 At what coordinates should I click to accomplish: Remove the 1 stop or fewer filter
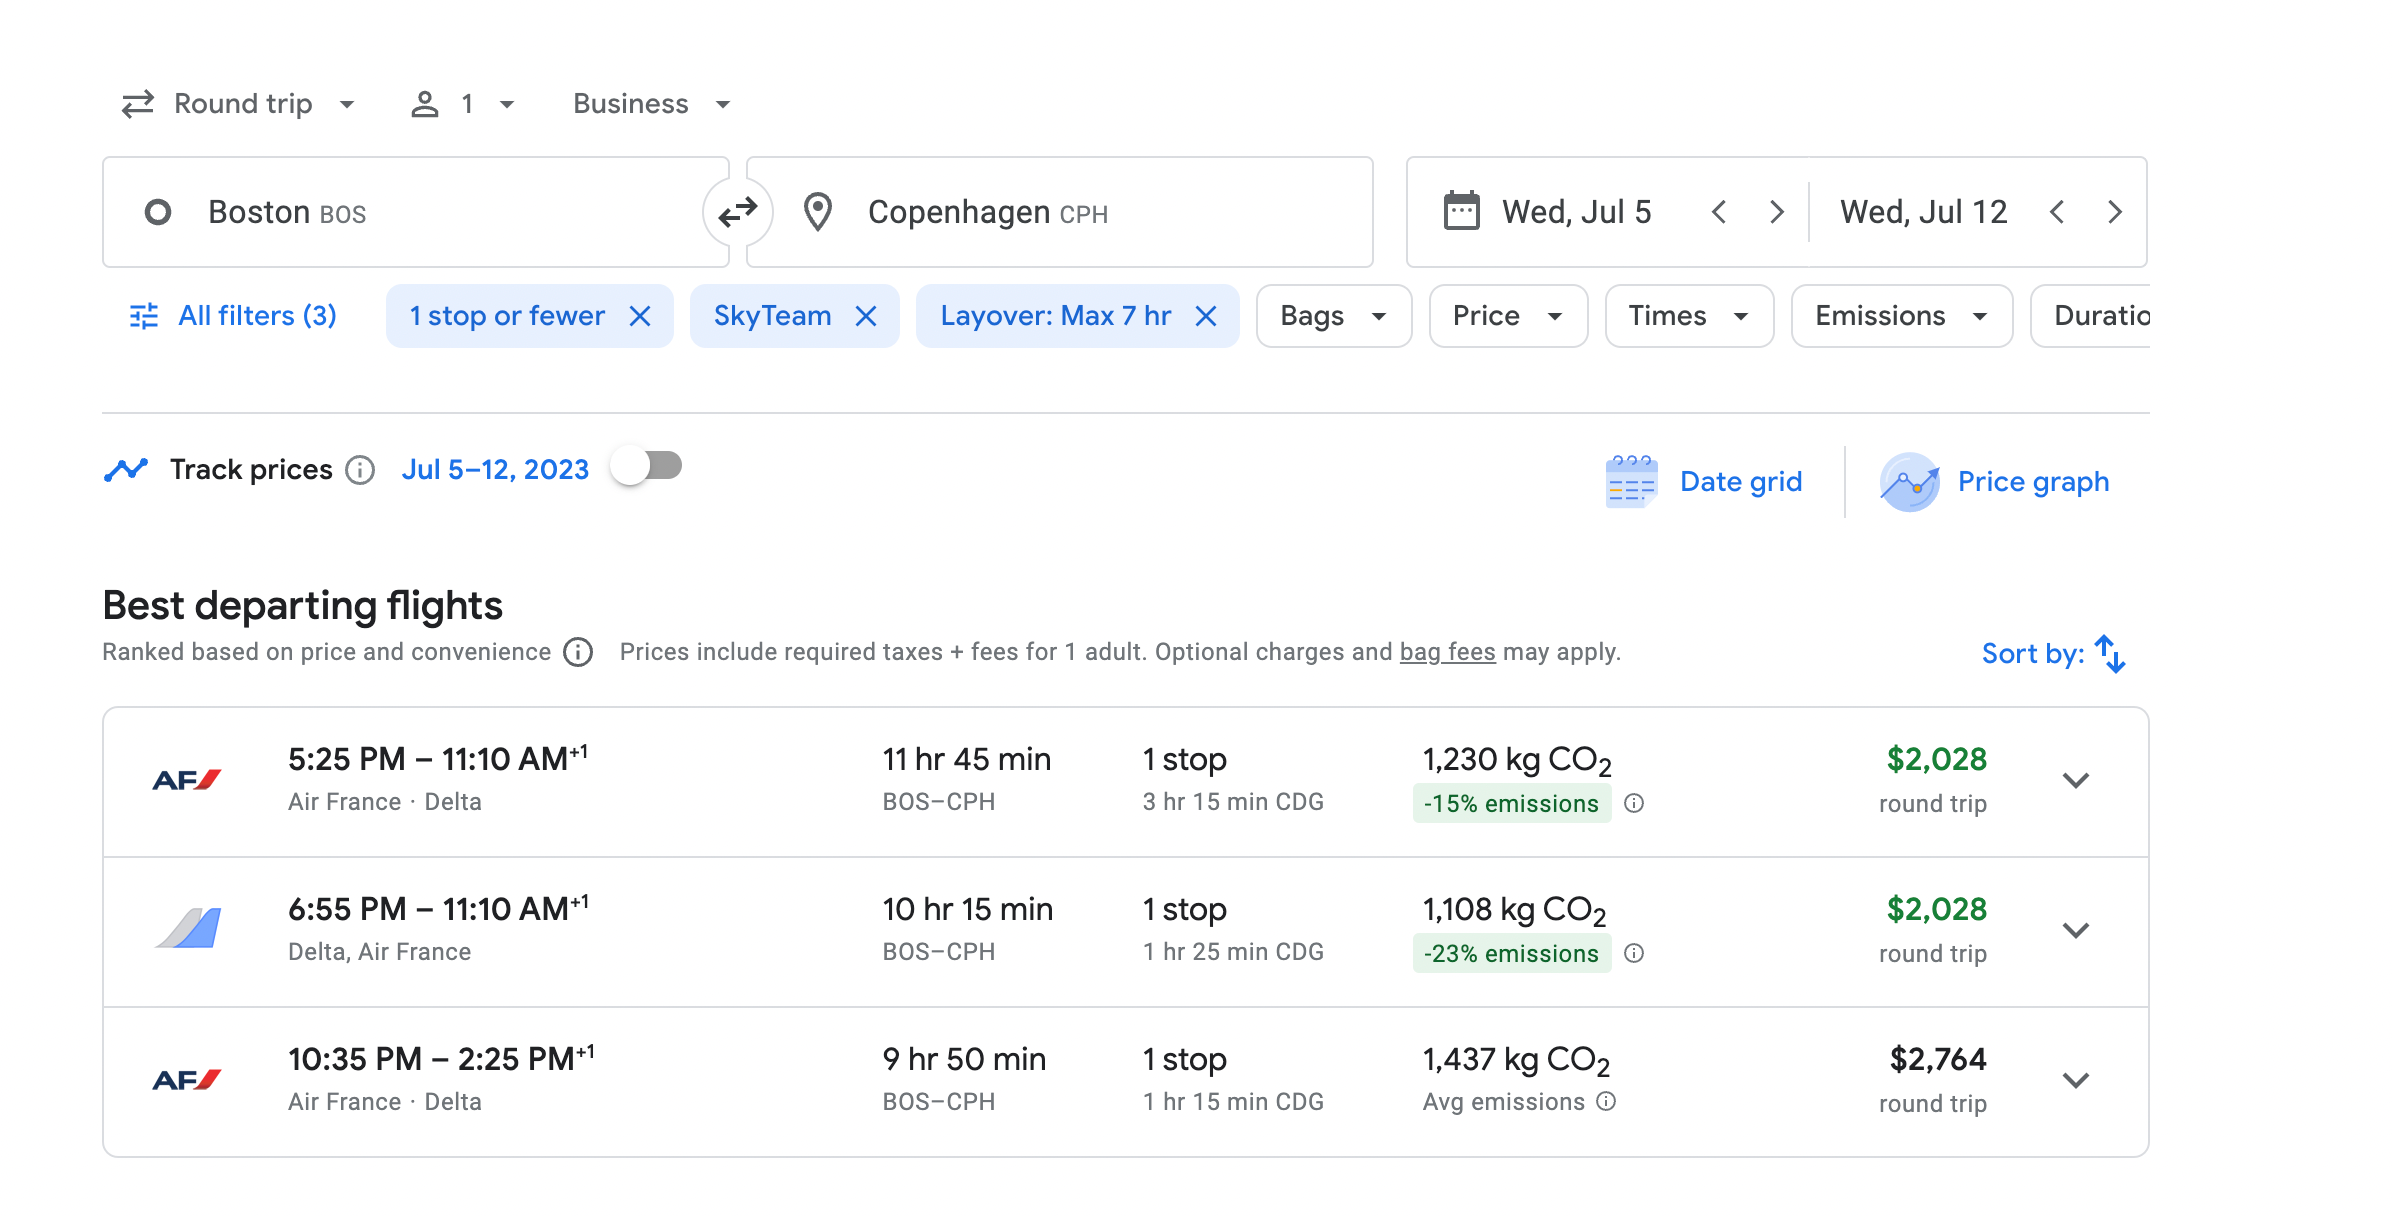(640, 316)
